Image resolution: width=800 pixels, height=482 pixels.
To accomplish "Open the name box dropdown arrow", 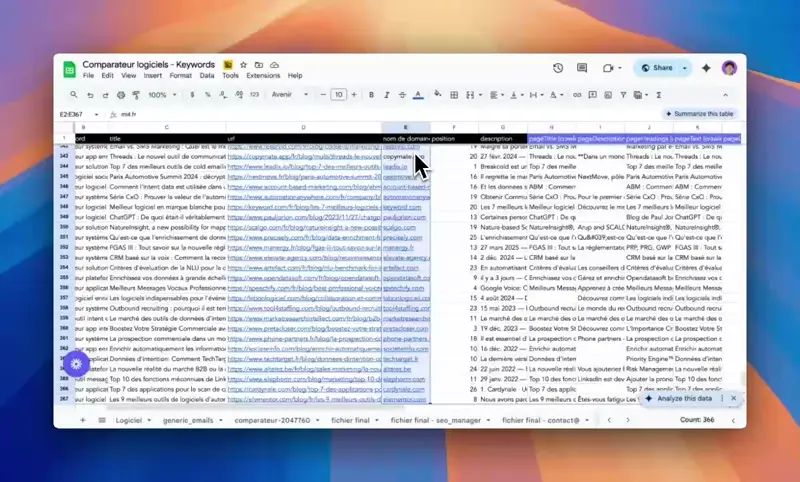I will (x=96, y=115).
